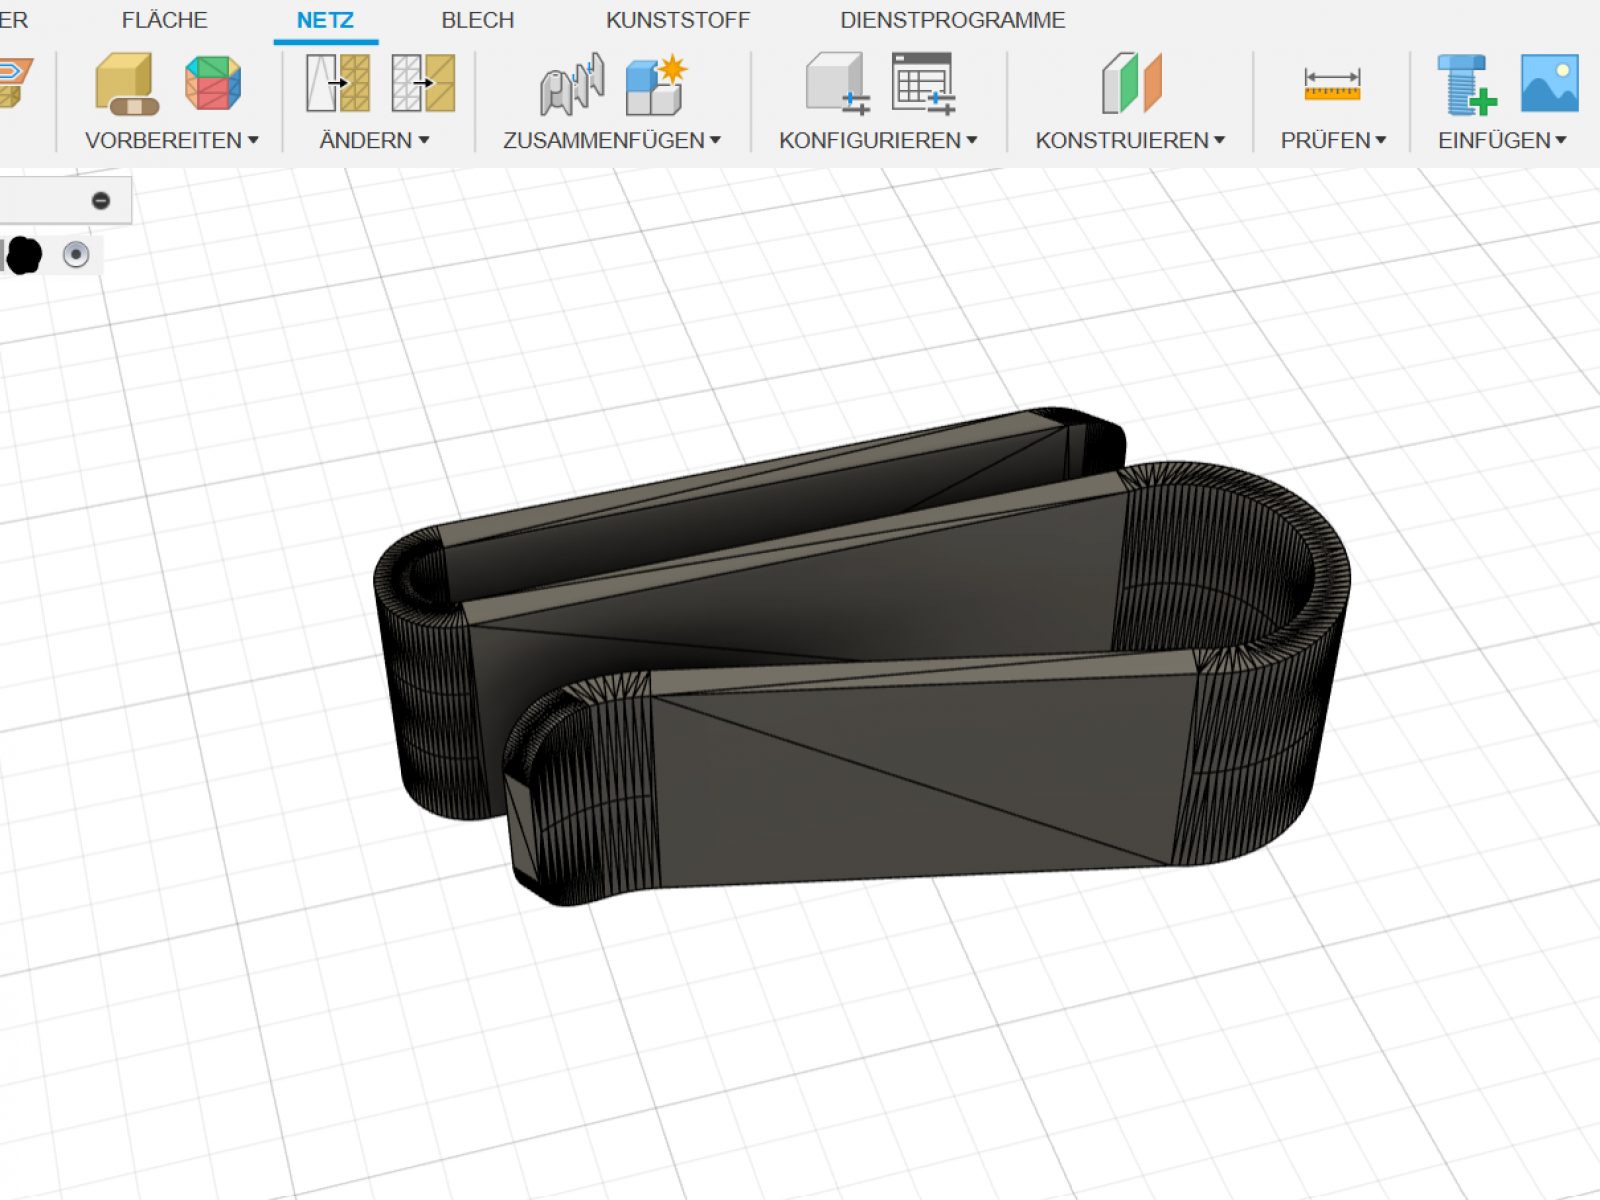Switch to the KUNSTSTOFF tab
Viewport: 1600px width, 1200px height.
[677, 20]
